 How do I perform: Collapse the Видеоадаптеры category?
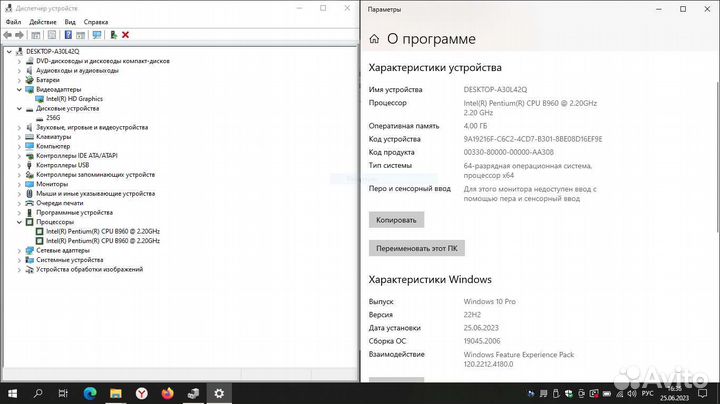(x=19, y=90)
